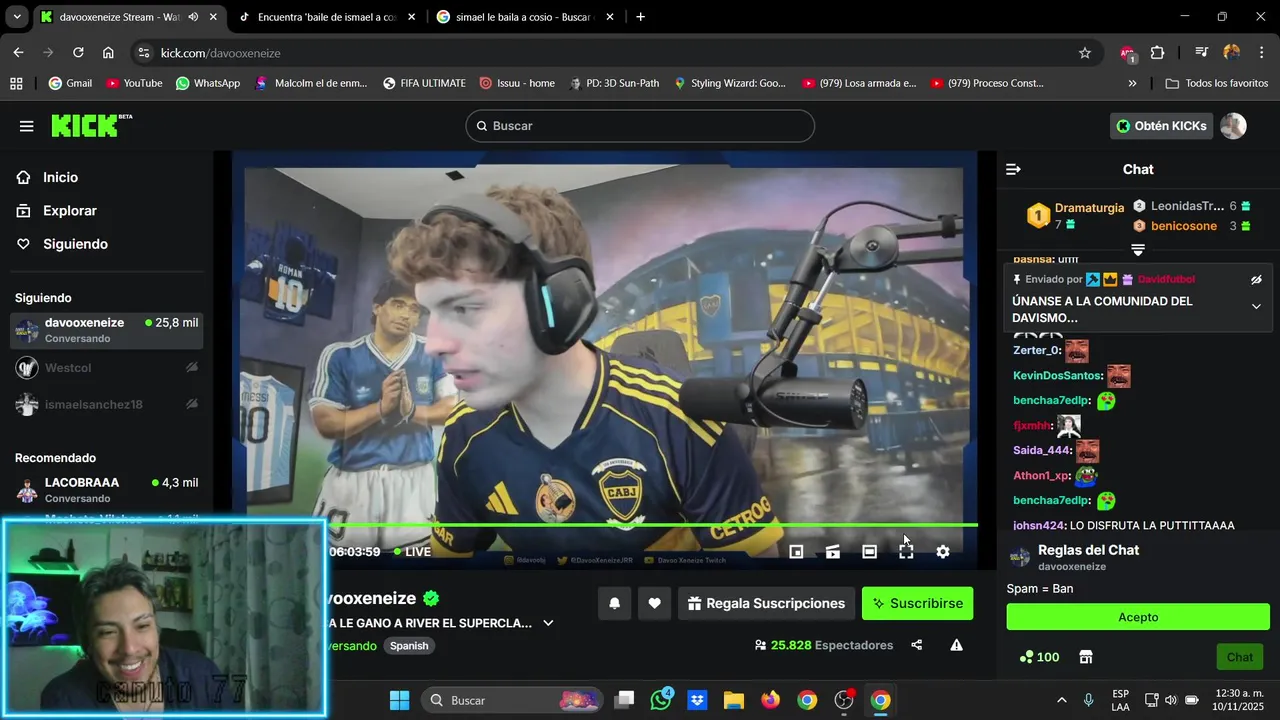Image resolution: width=1280 pixels, height=720 pixels.
Task: Show hidden system tray icons
Action: (1061, 700)
